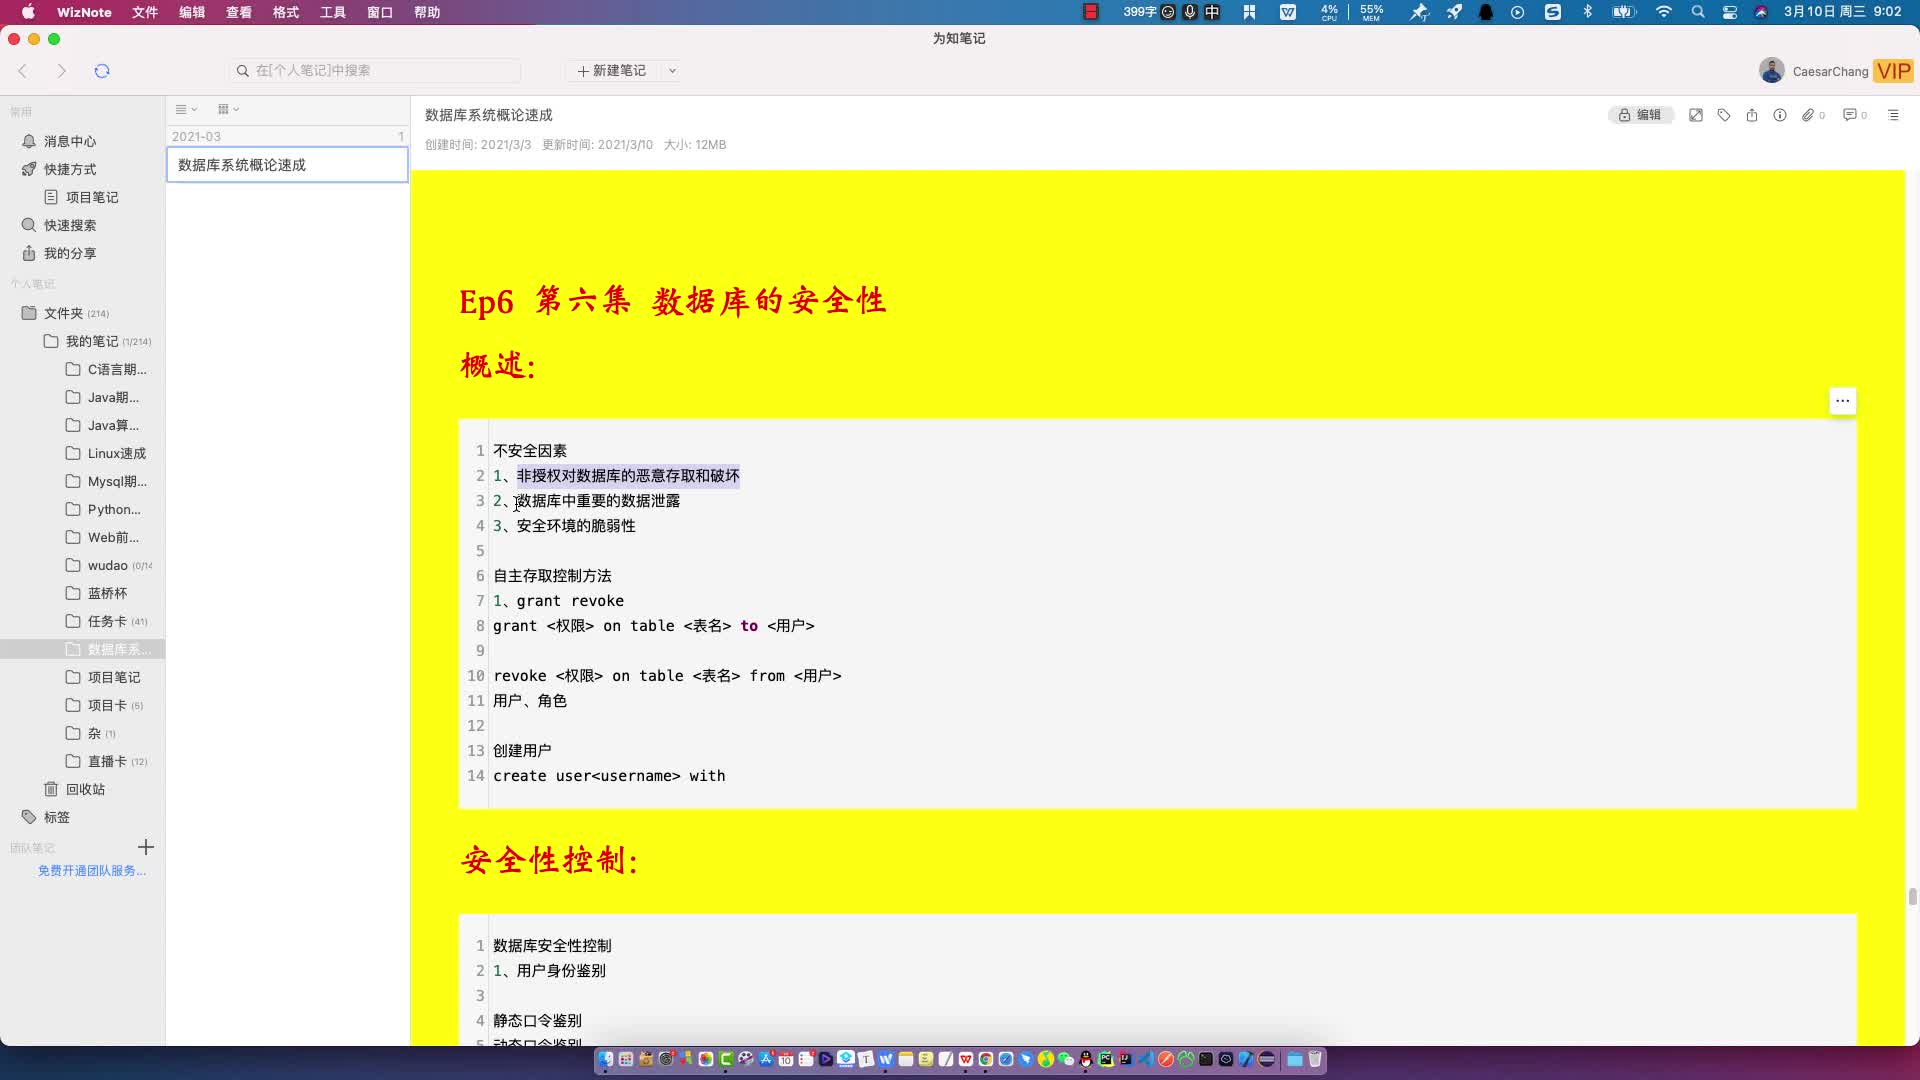
Task: Add a team note with plus icon
Action: (146, 847)
